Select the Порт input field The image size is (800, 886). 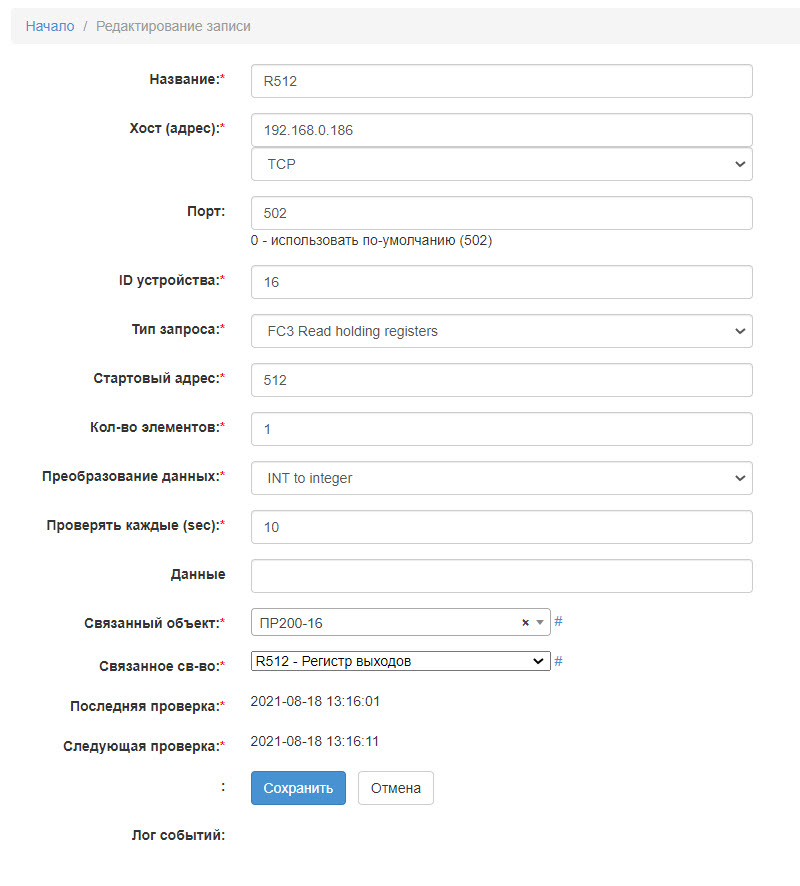(501, 213)
